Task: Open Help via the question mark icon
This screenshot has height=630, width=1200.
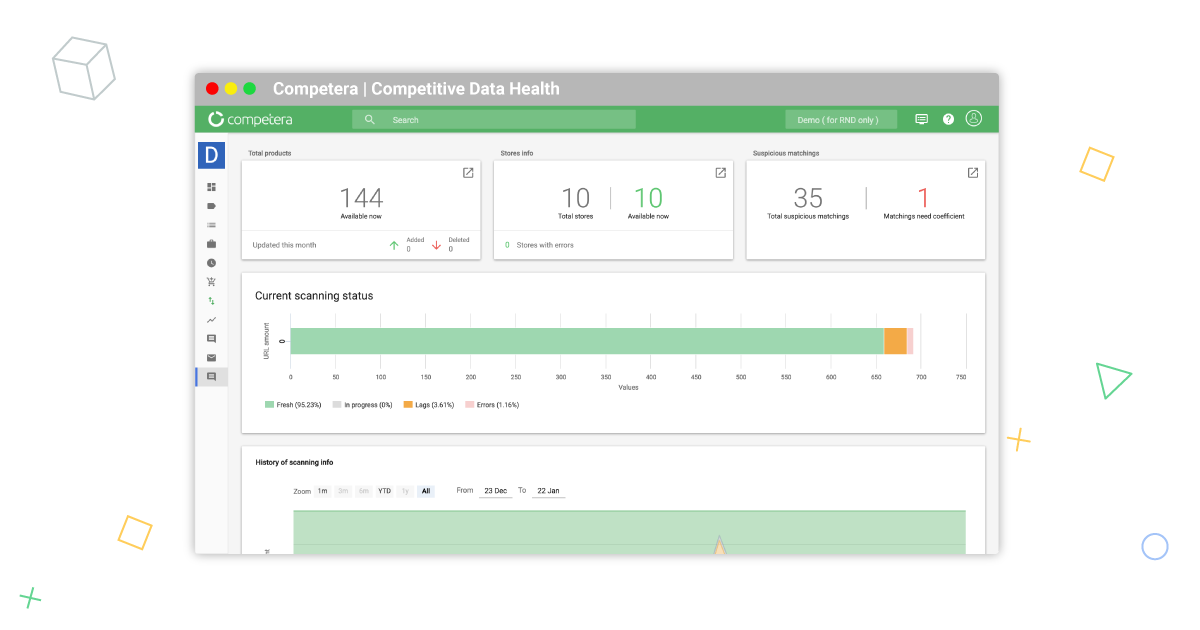Action: point(947,118)
